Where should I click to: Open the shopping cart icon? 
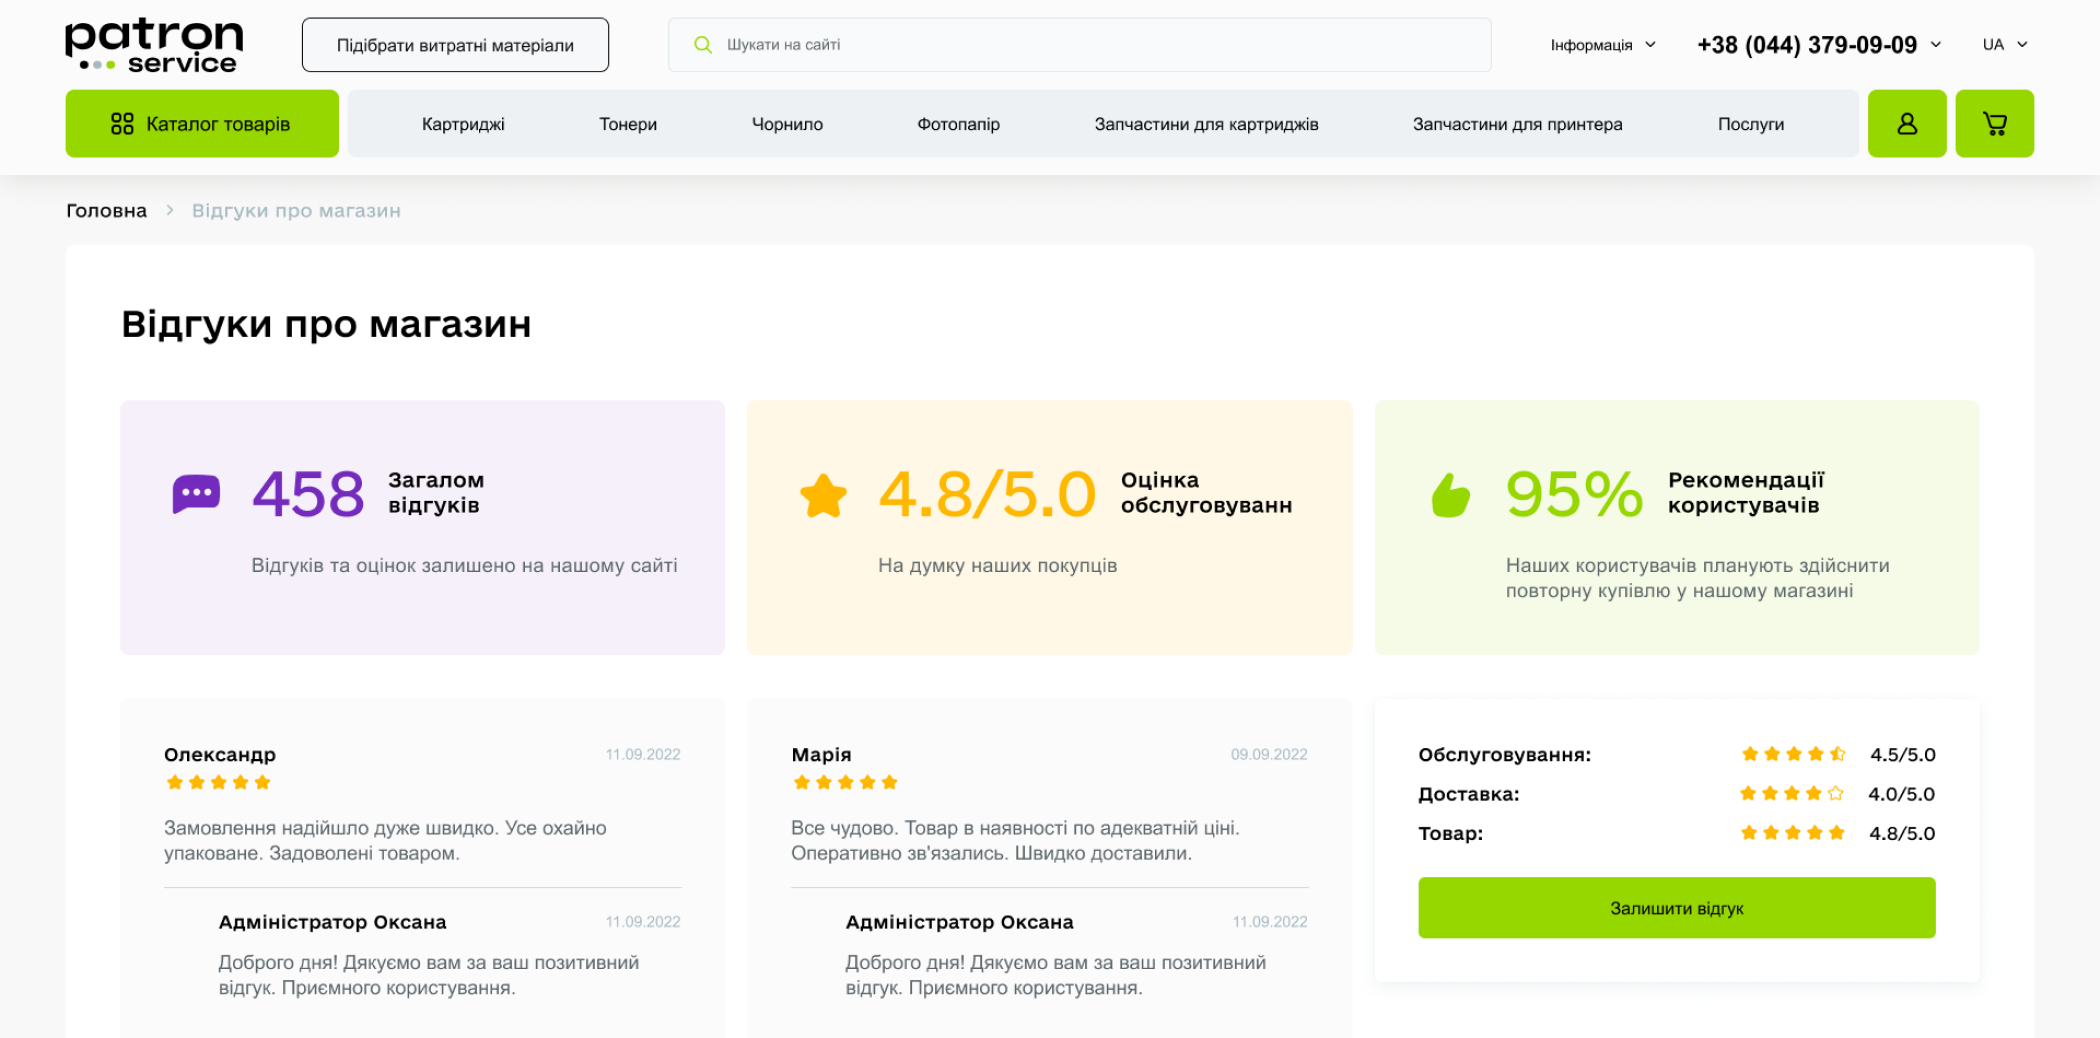point(1994,124)
